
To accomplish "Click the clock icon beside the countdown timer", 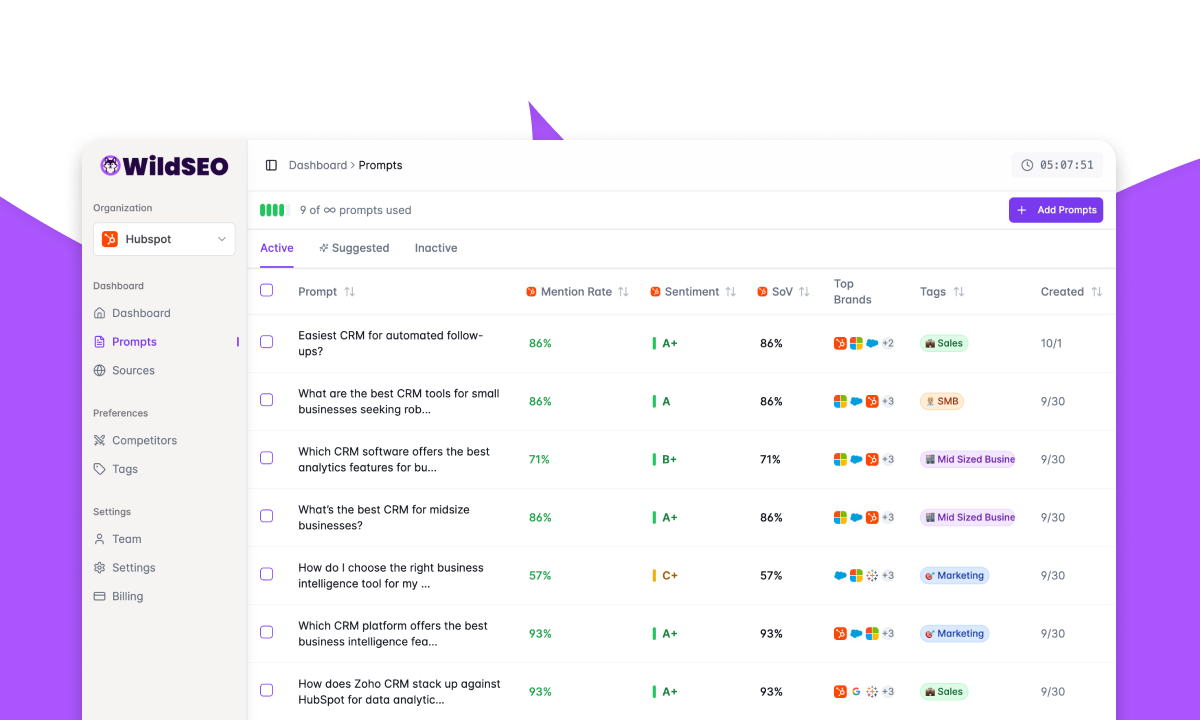I will 1026,164.
